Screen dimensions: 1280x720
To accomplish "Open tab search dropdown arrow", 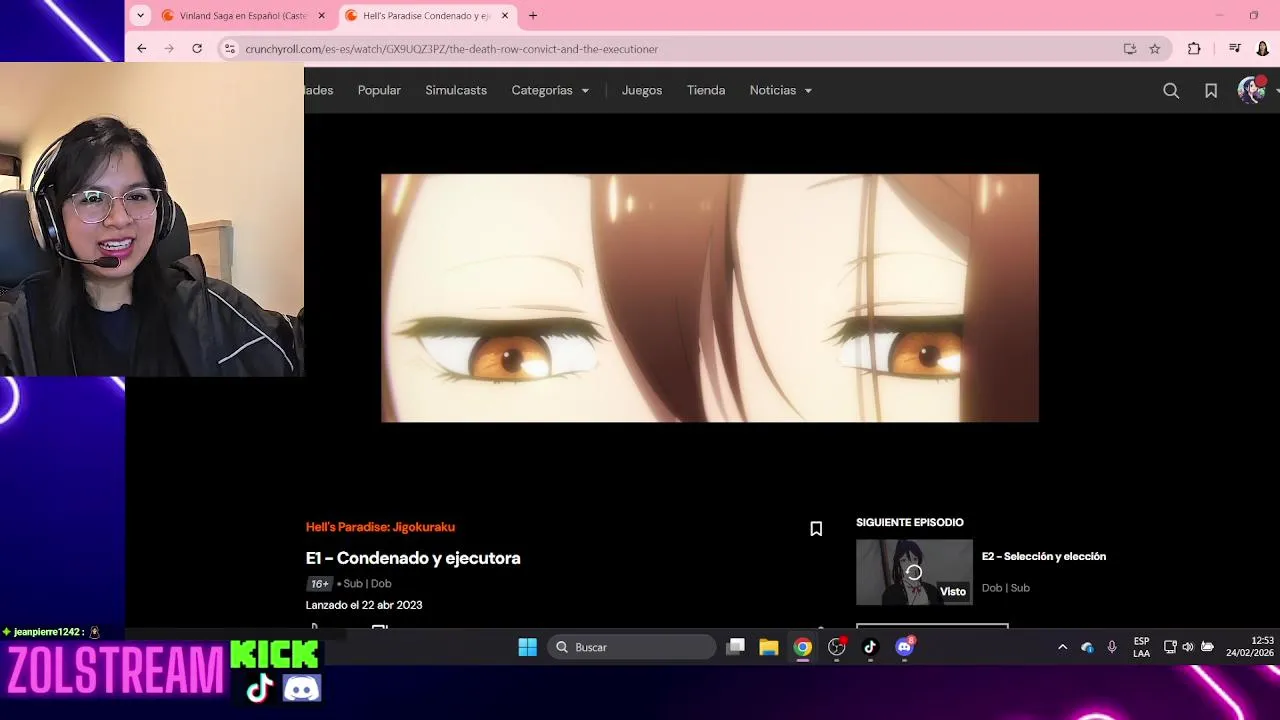I will pos(141,15).
